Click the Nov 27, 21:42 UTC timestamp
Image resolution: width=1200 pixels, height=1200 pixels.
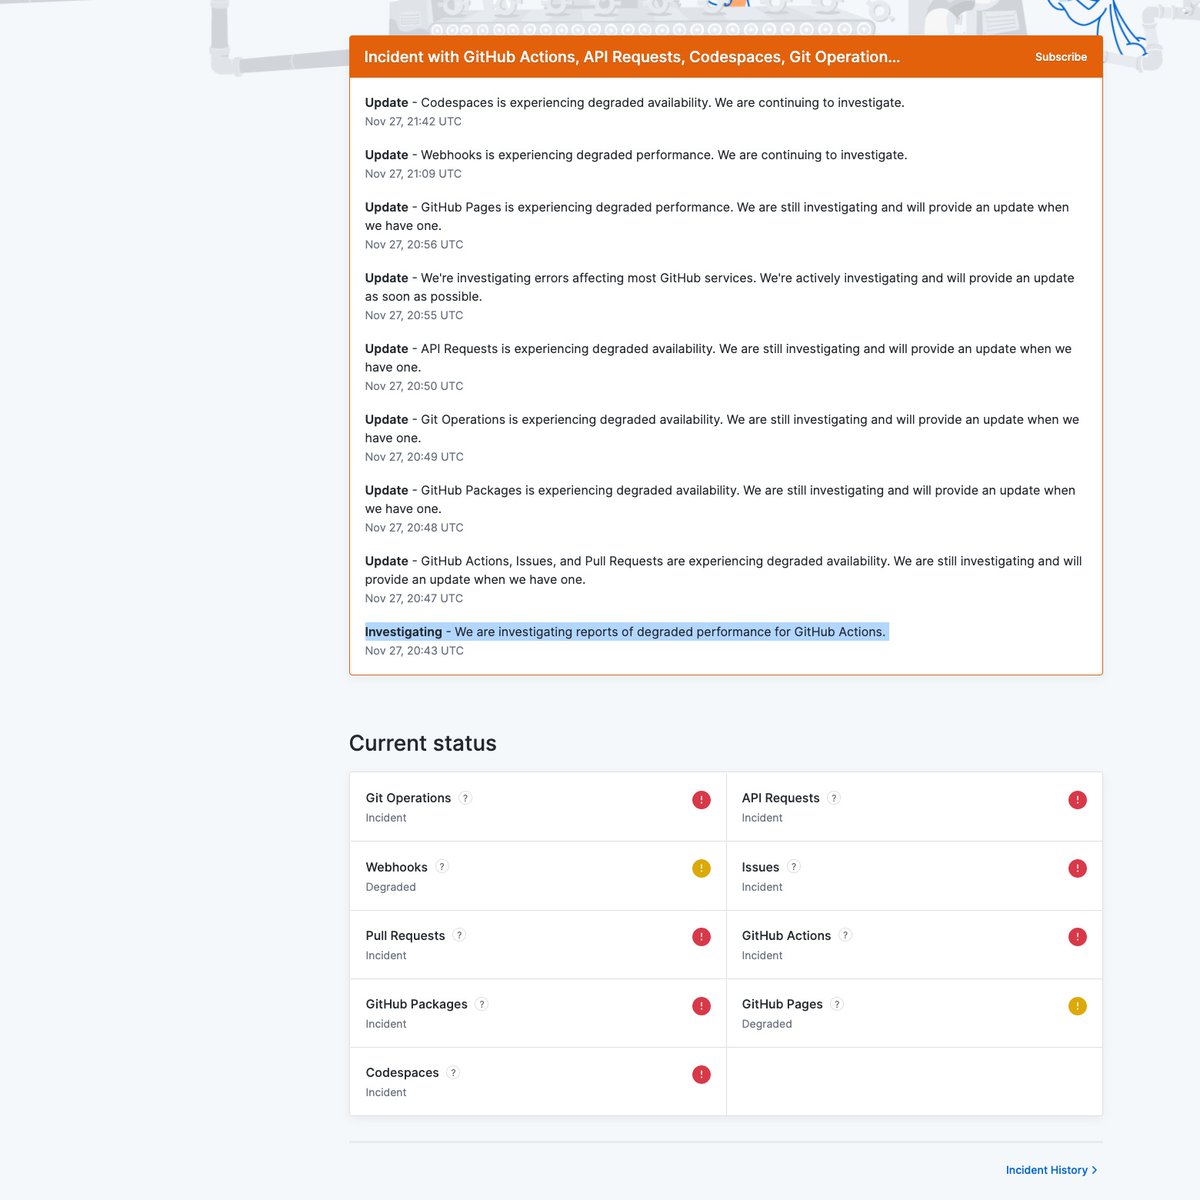(x=413, y=122)
